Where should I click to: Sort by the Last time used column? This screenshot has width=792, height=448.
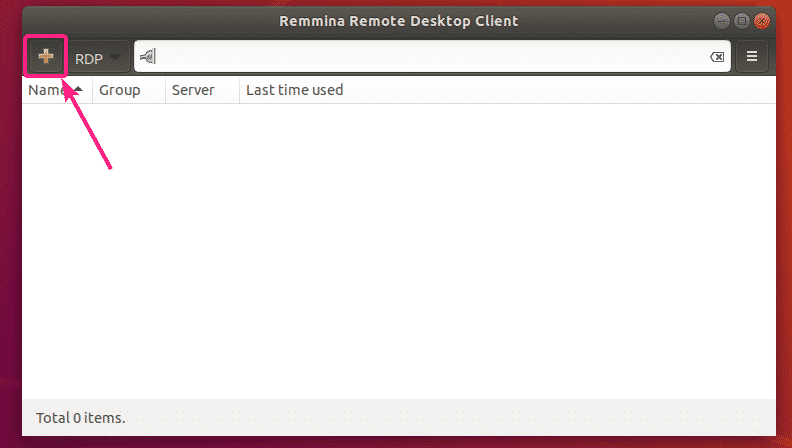294,90
